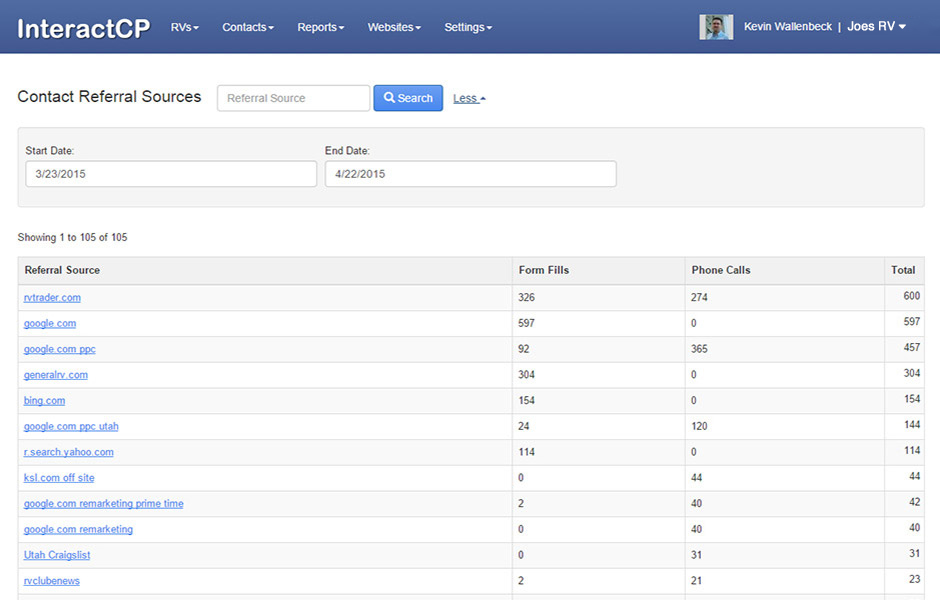The height and width of the screenshot is (600, 940).
Task: Select the 600 total for rvtrader.com
Action: [904, 296]
